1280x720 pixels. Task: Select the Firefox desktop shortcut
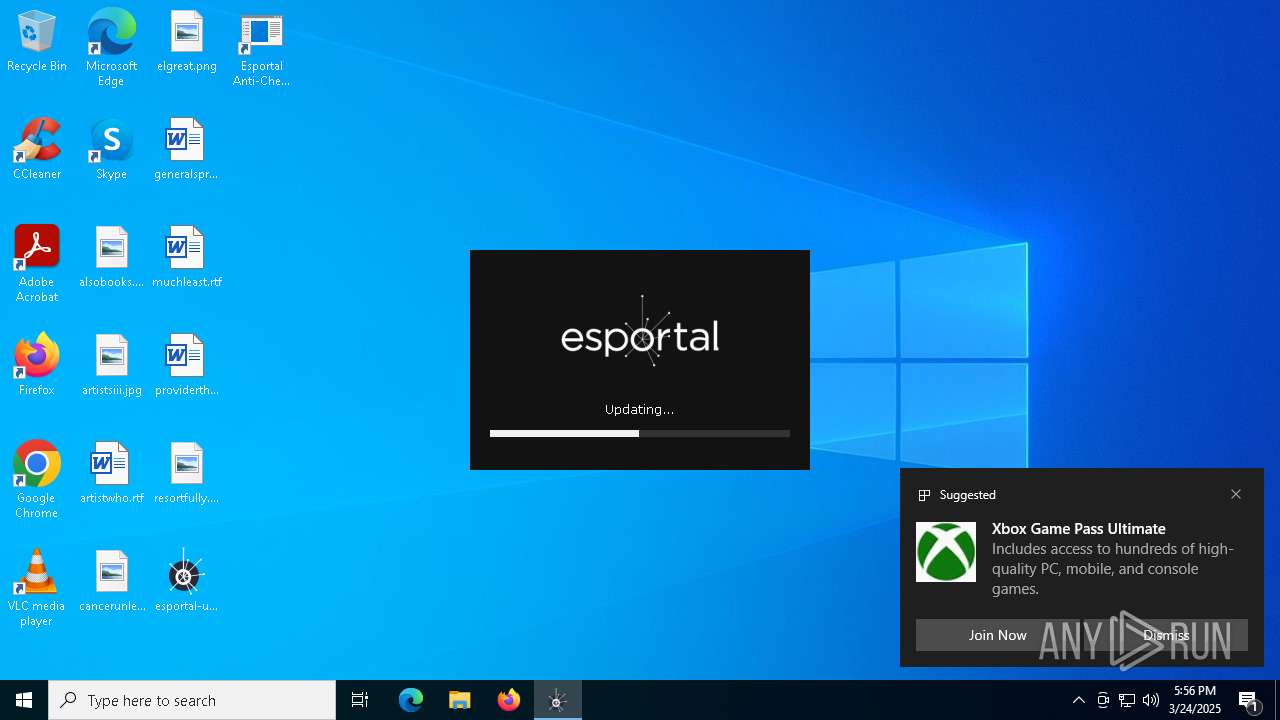pos(37,366)
